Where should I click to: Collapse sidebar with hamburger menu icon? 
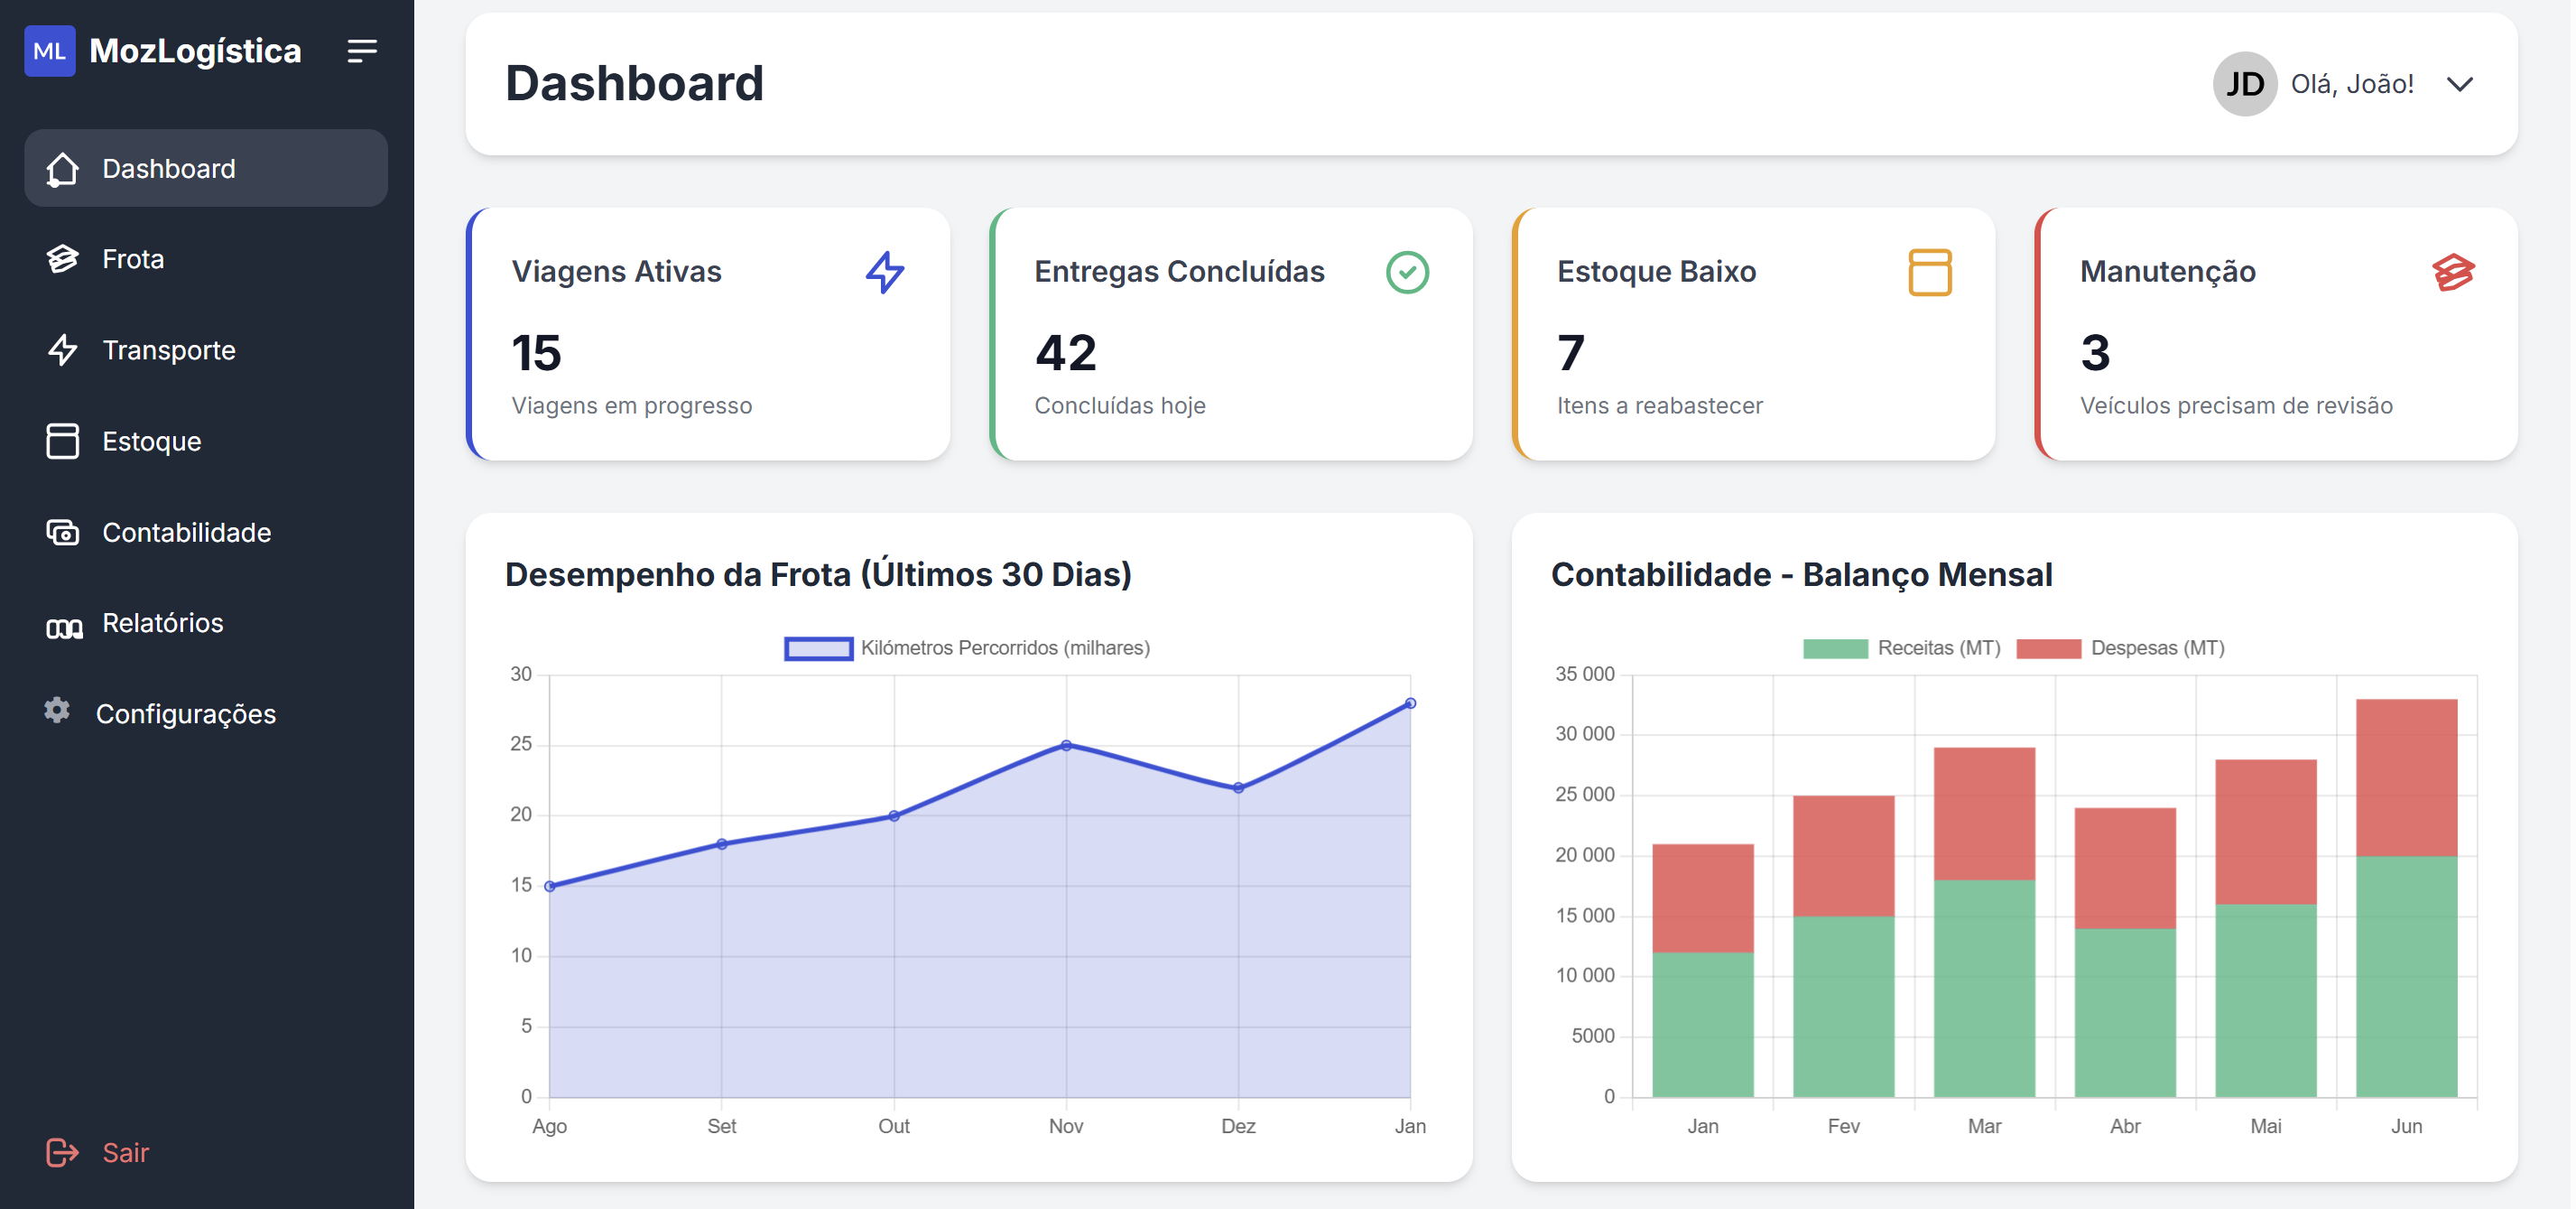tap(362, 51)
